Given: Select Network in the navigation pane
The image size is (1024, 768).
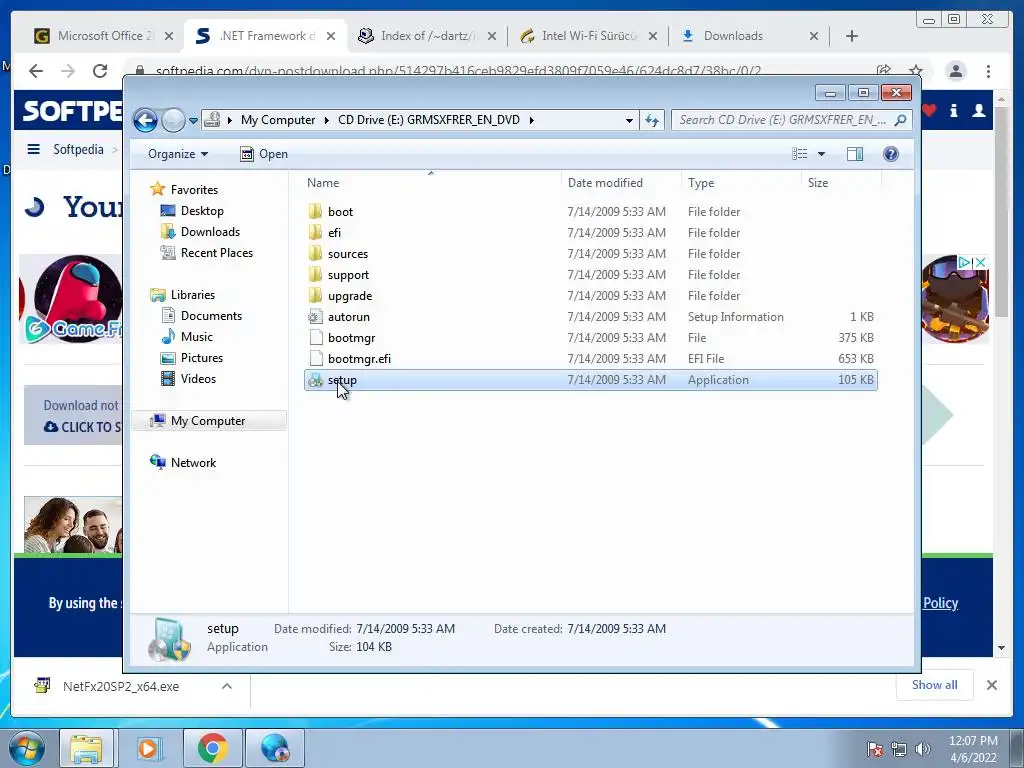Looking at the screenshot, I should pos(193,463).
